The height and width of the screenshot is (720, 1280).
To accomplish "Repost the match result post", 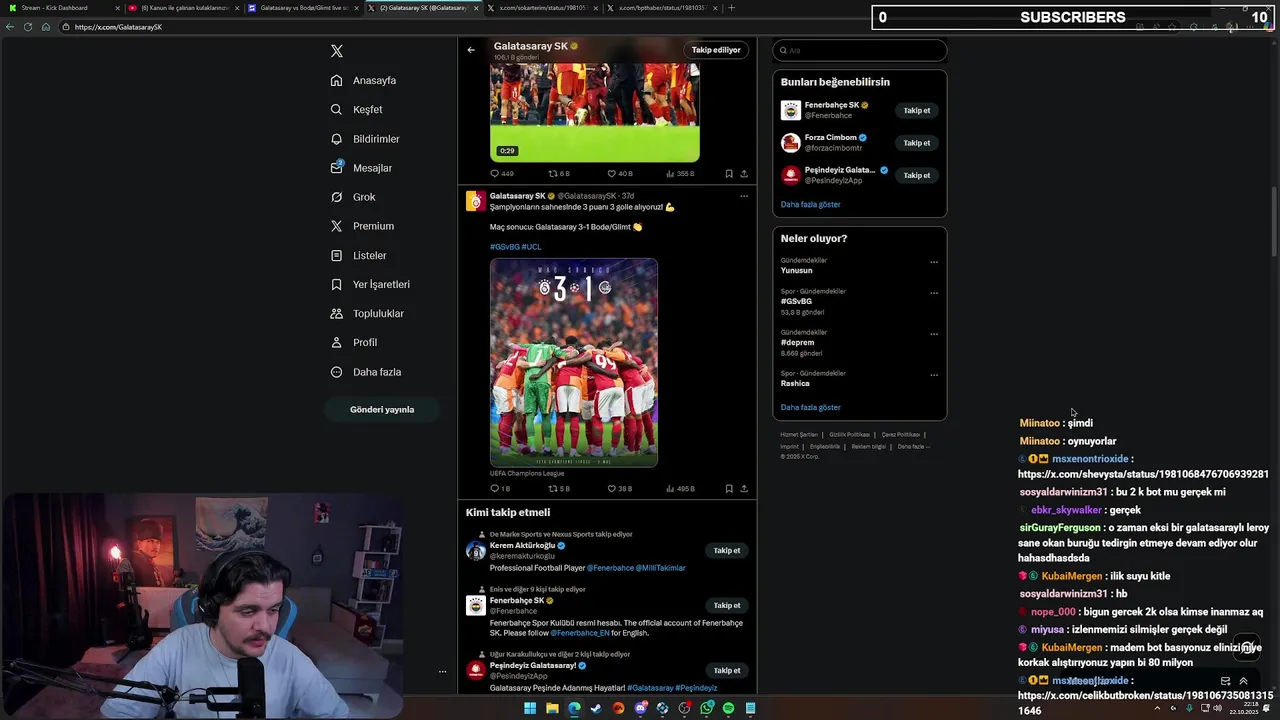I will click(553, 489).
